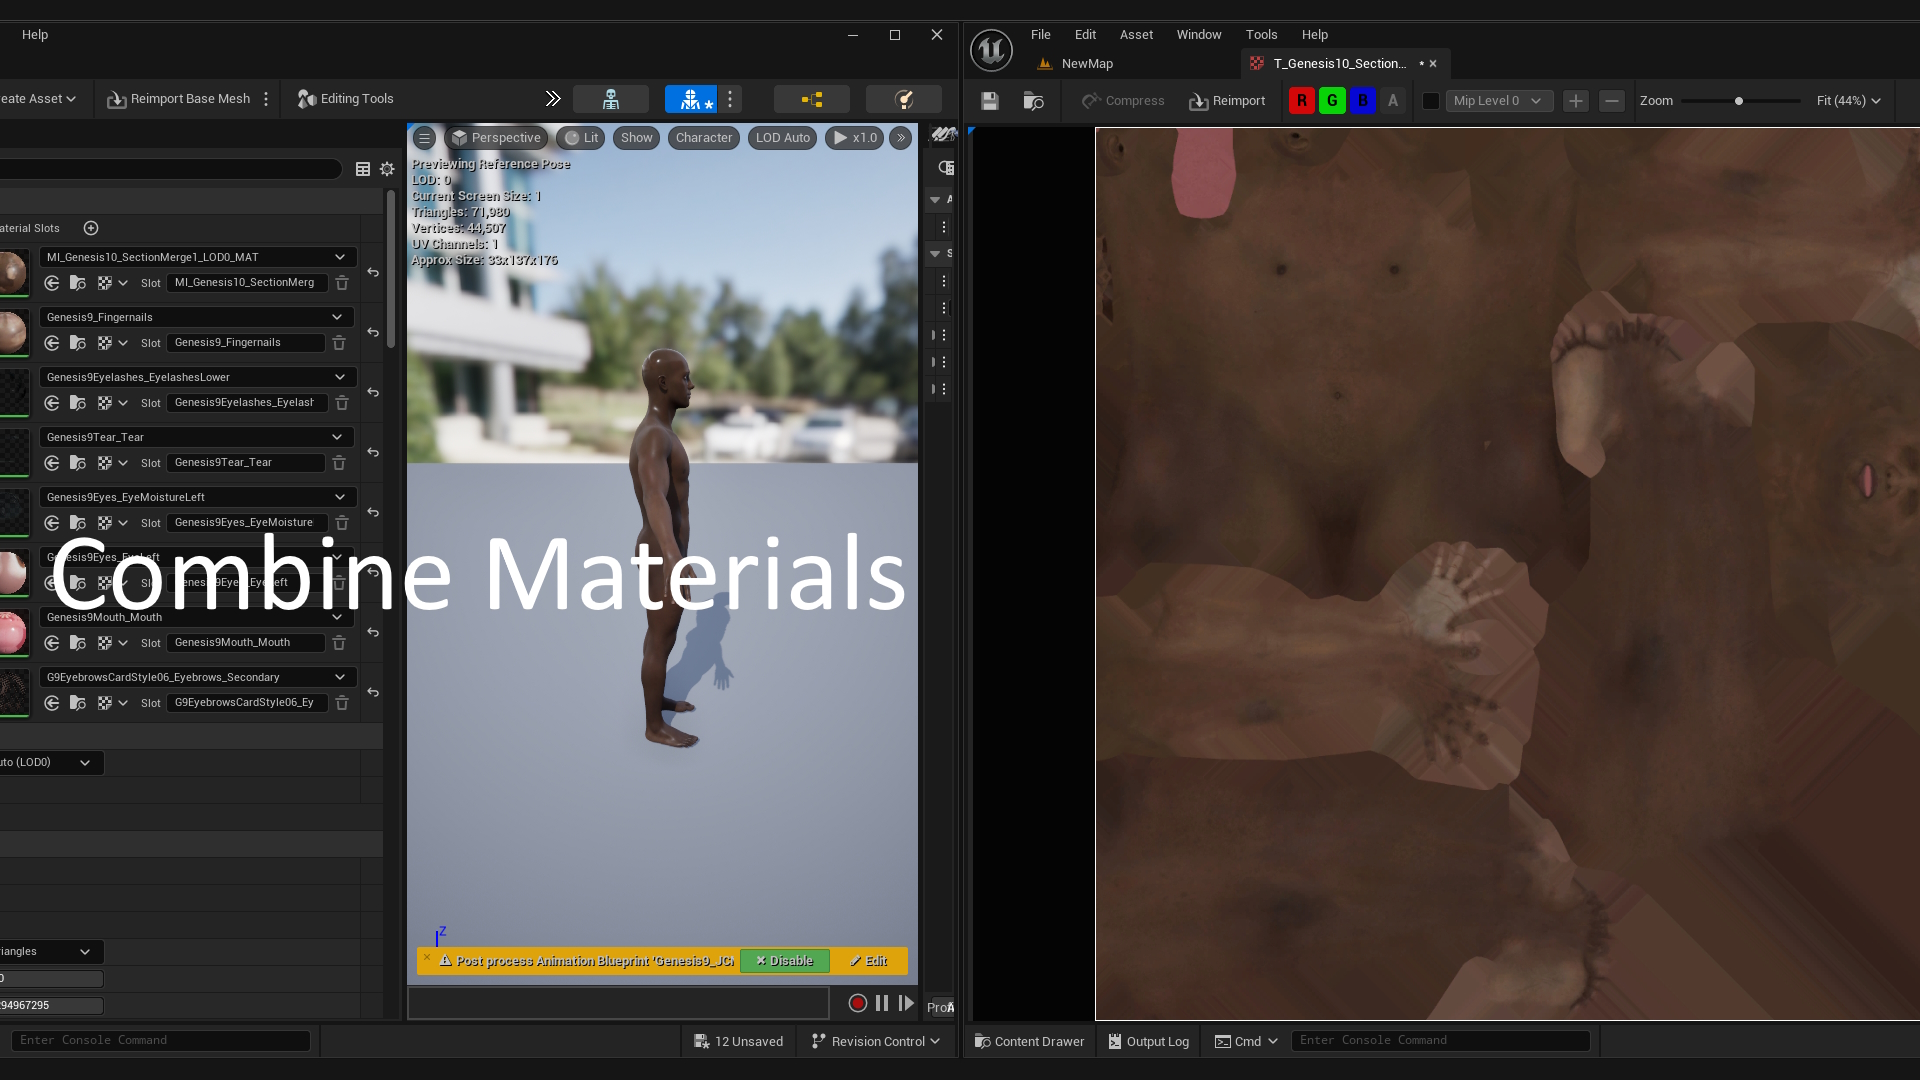Enable the Mip Level checkbox
The image size is (1920, 1080).
(1431, 101)
